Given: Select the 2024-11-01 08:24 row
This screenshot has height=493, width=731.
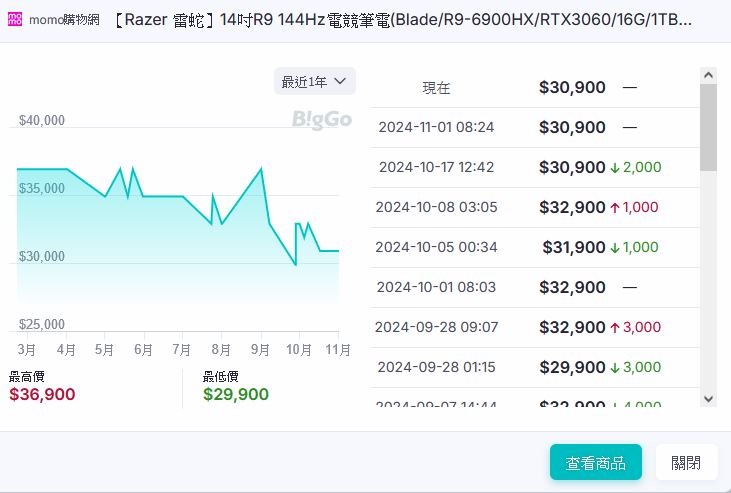Looking at the screenshot, I should tap(535, 127).
